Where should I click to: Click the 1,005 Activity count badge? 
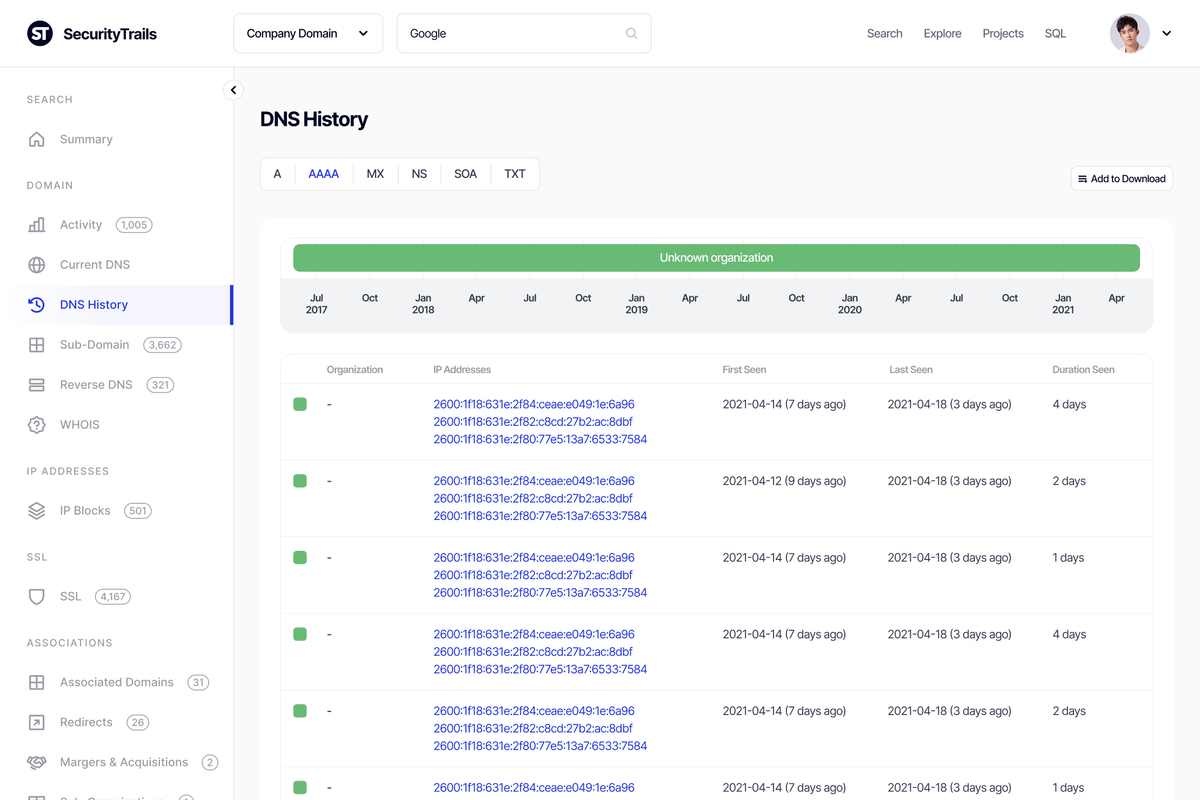(134, 225)
